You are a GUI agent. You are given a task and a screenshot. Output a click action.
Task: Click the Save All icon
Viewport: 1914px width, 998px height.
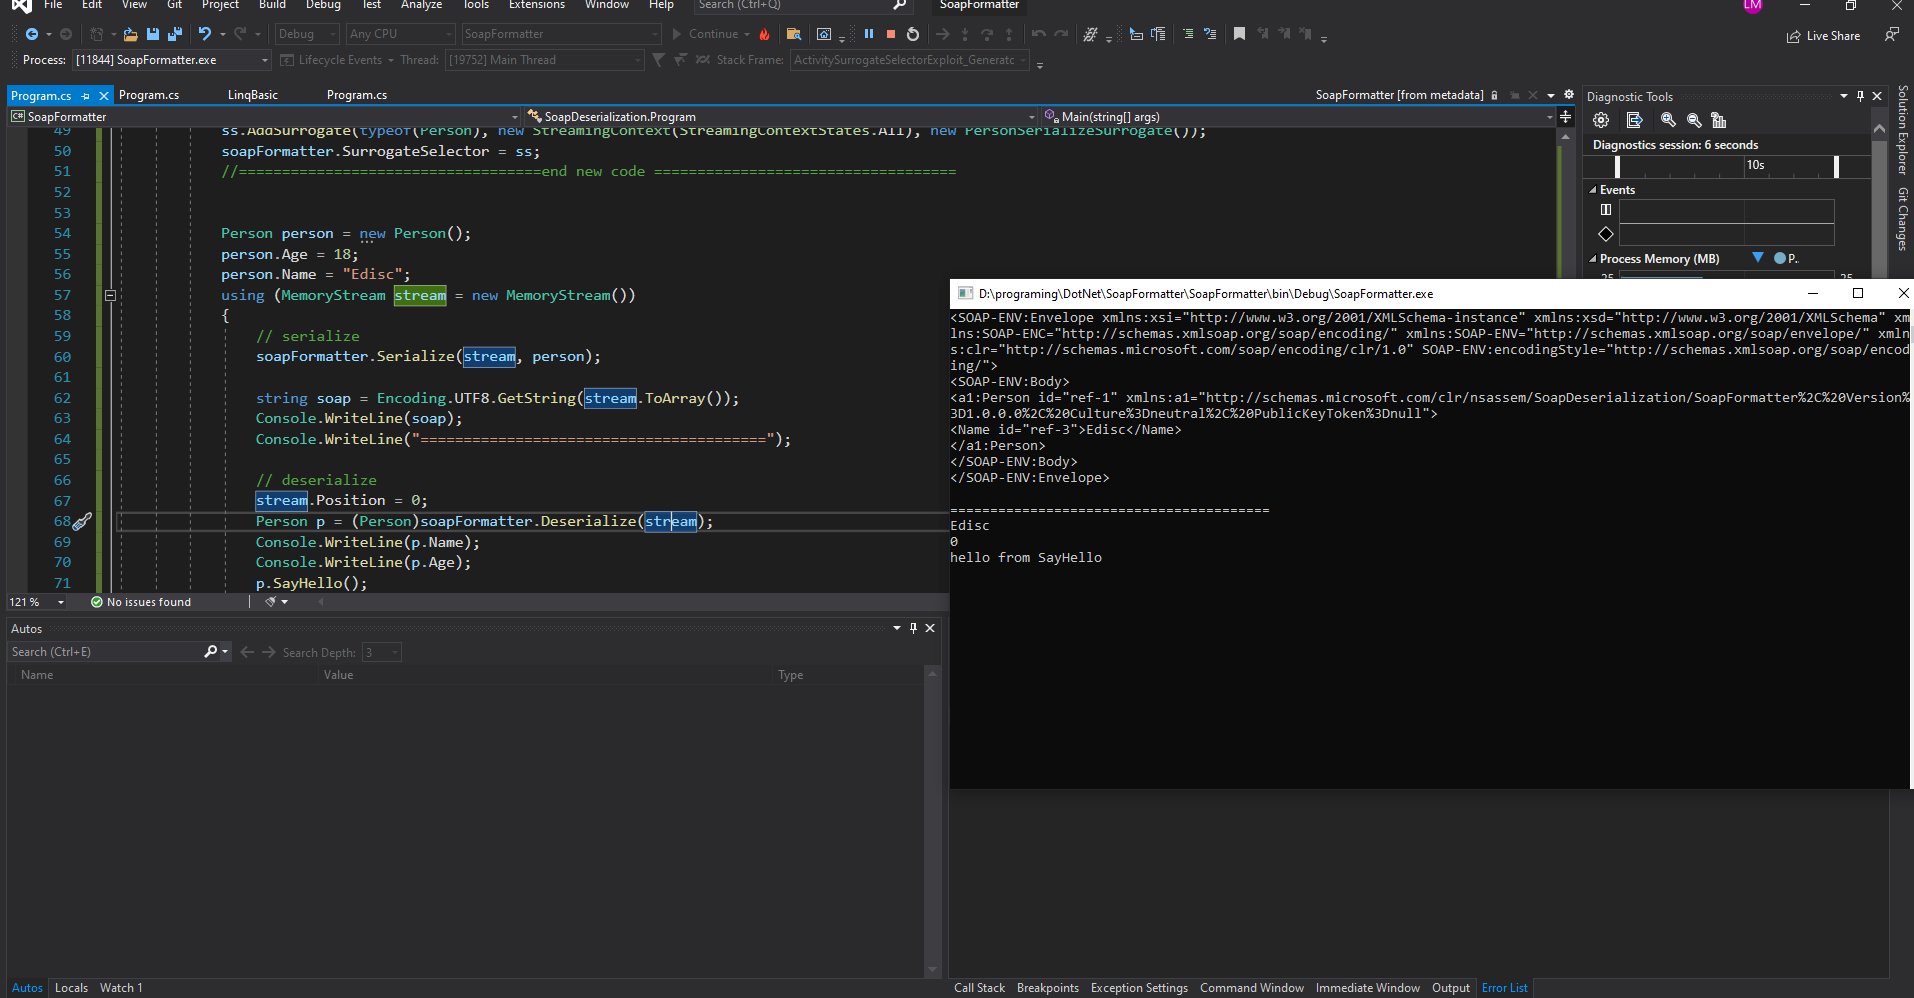175,34
